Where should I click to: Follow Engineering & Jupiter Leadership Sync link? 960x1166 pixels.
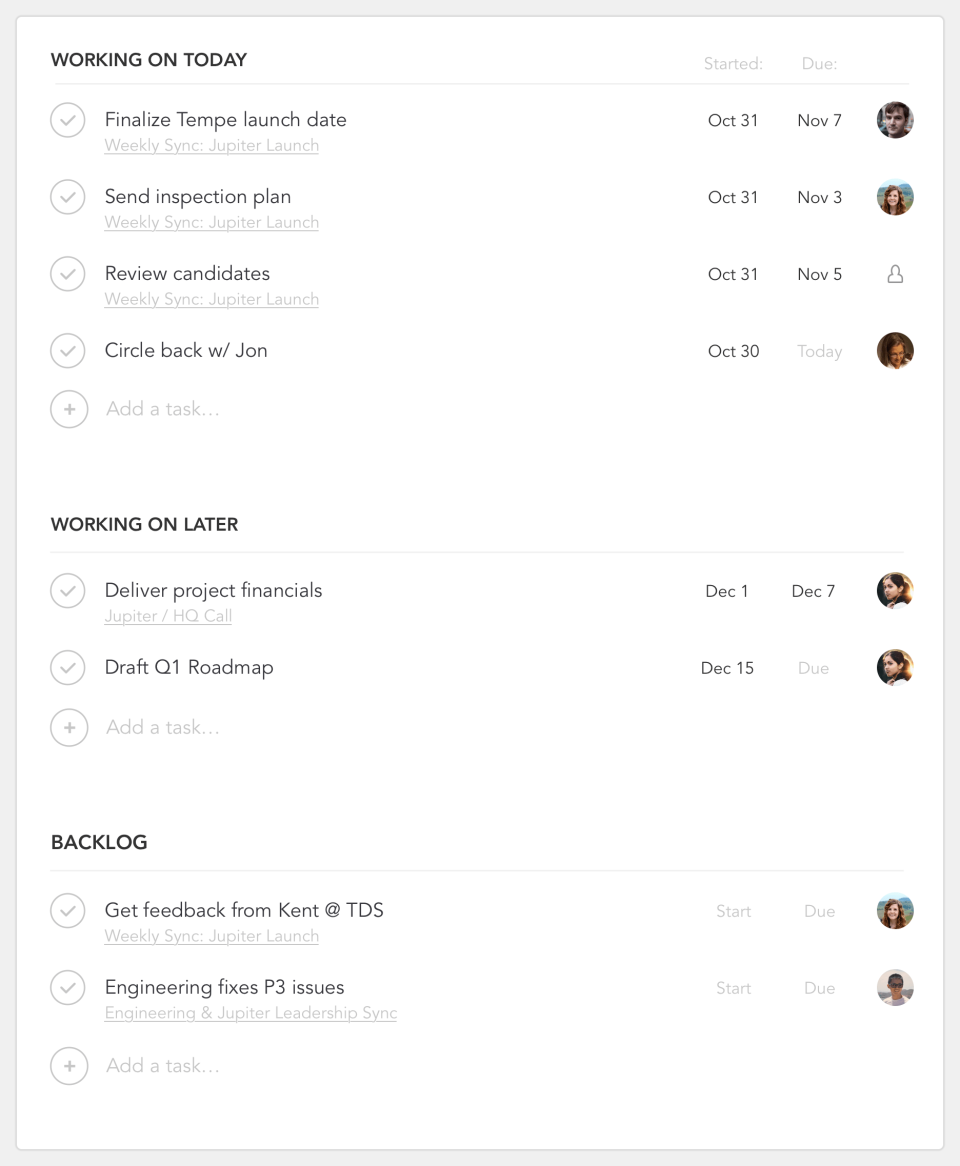click(250, 1013)
